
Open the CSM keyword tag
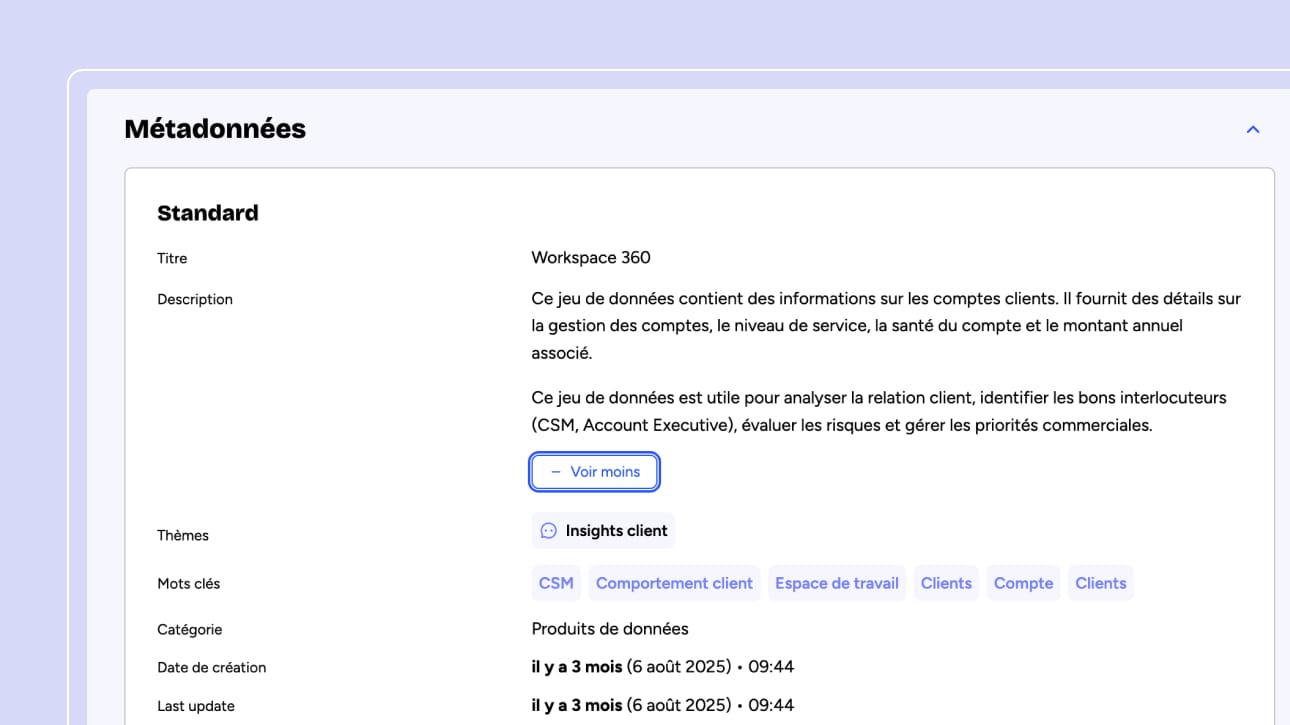[556, 583]
